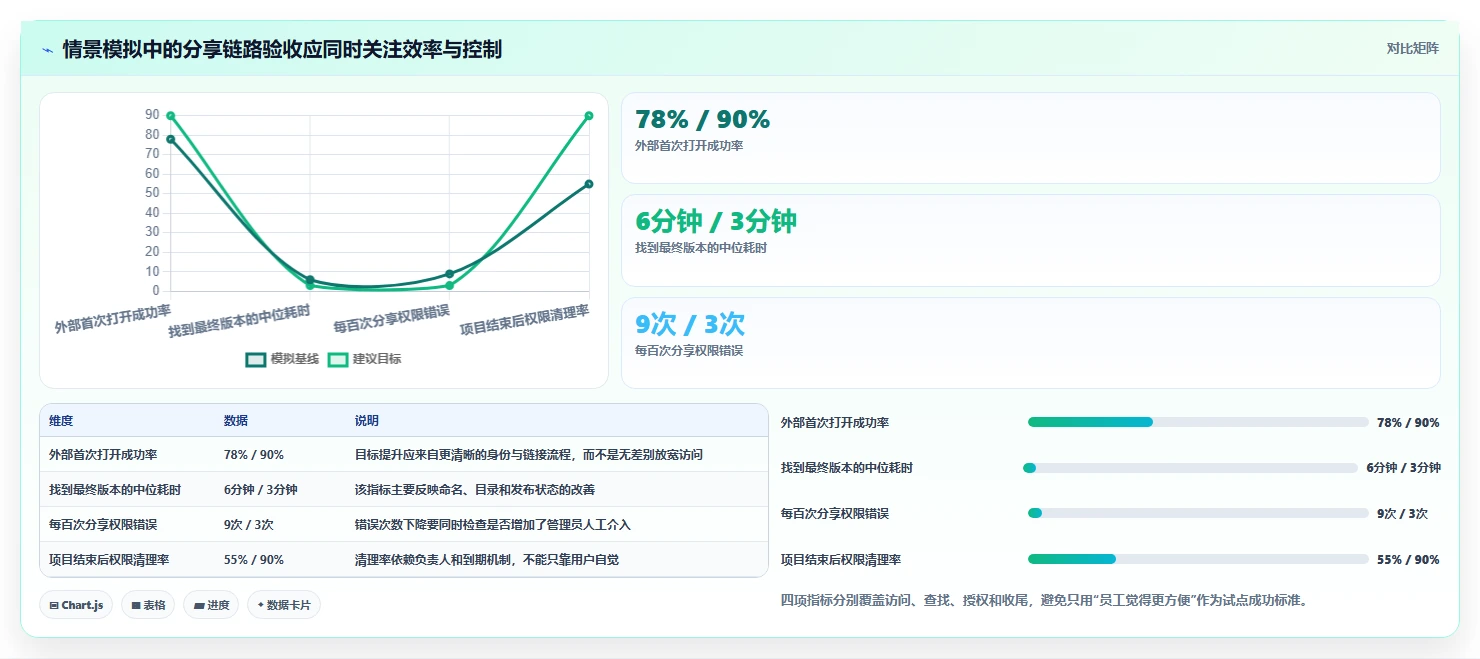
Task: Open the 78% / 90% data card
Action: (1031, 138)
